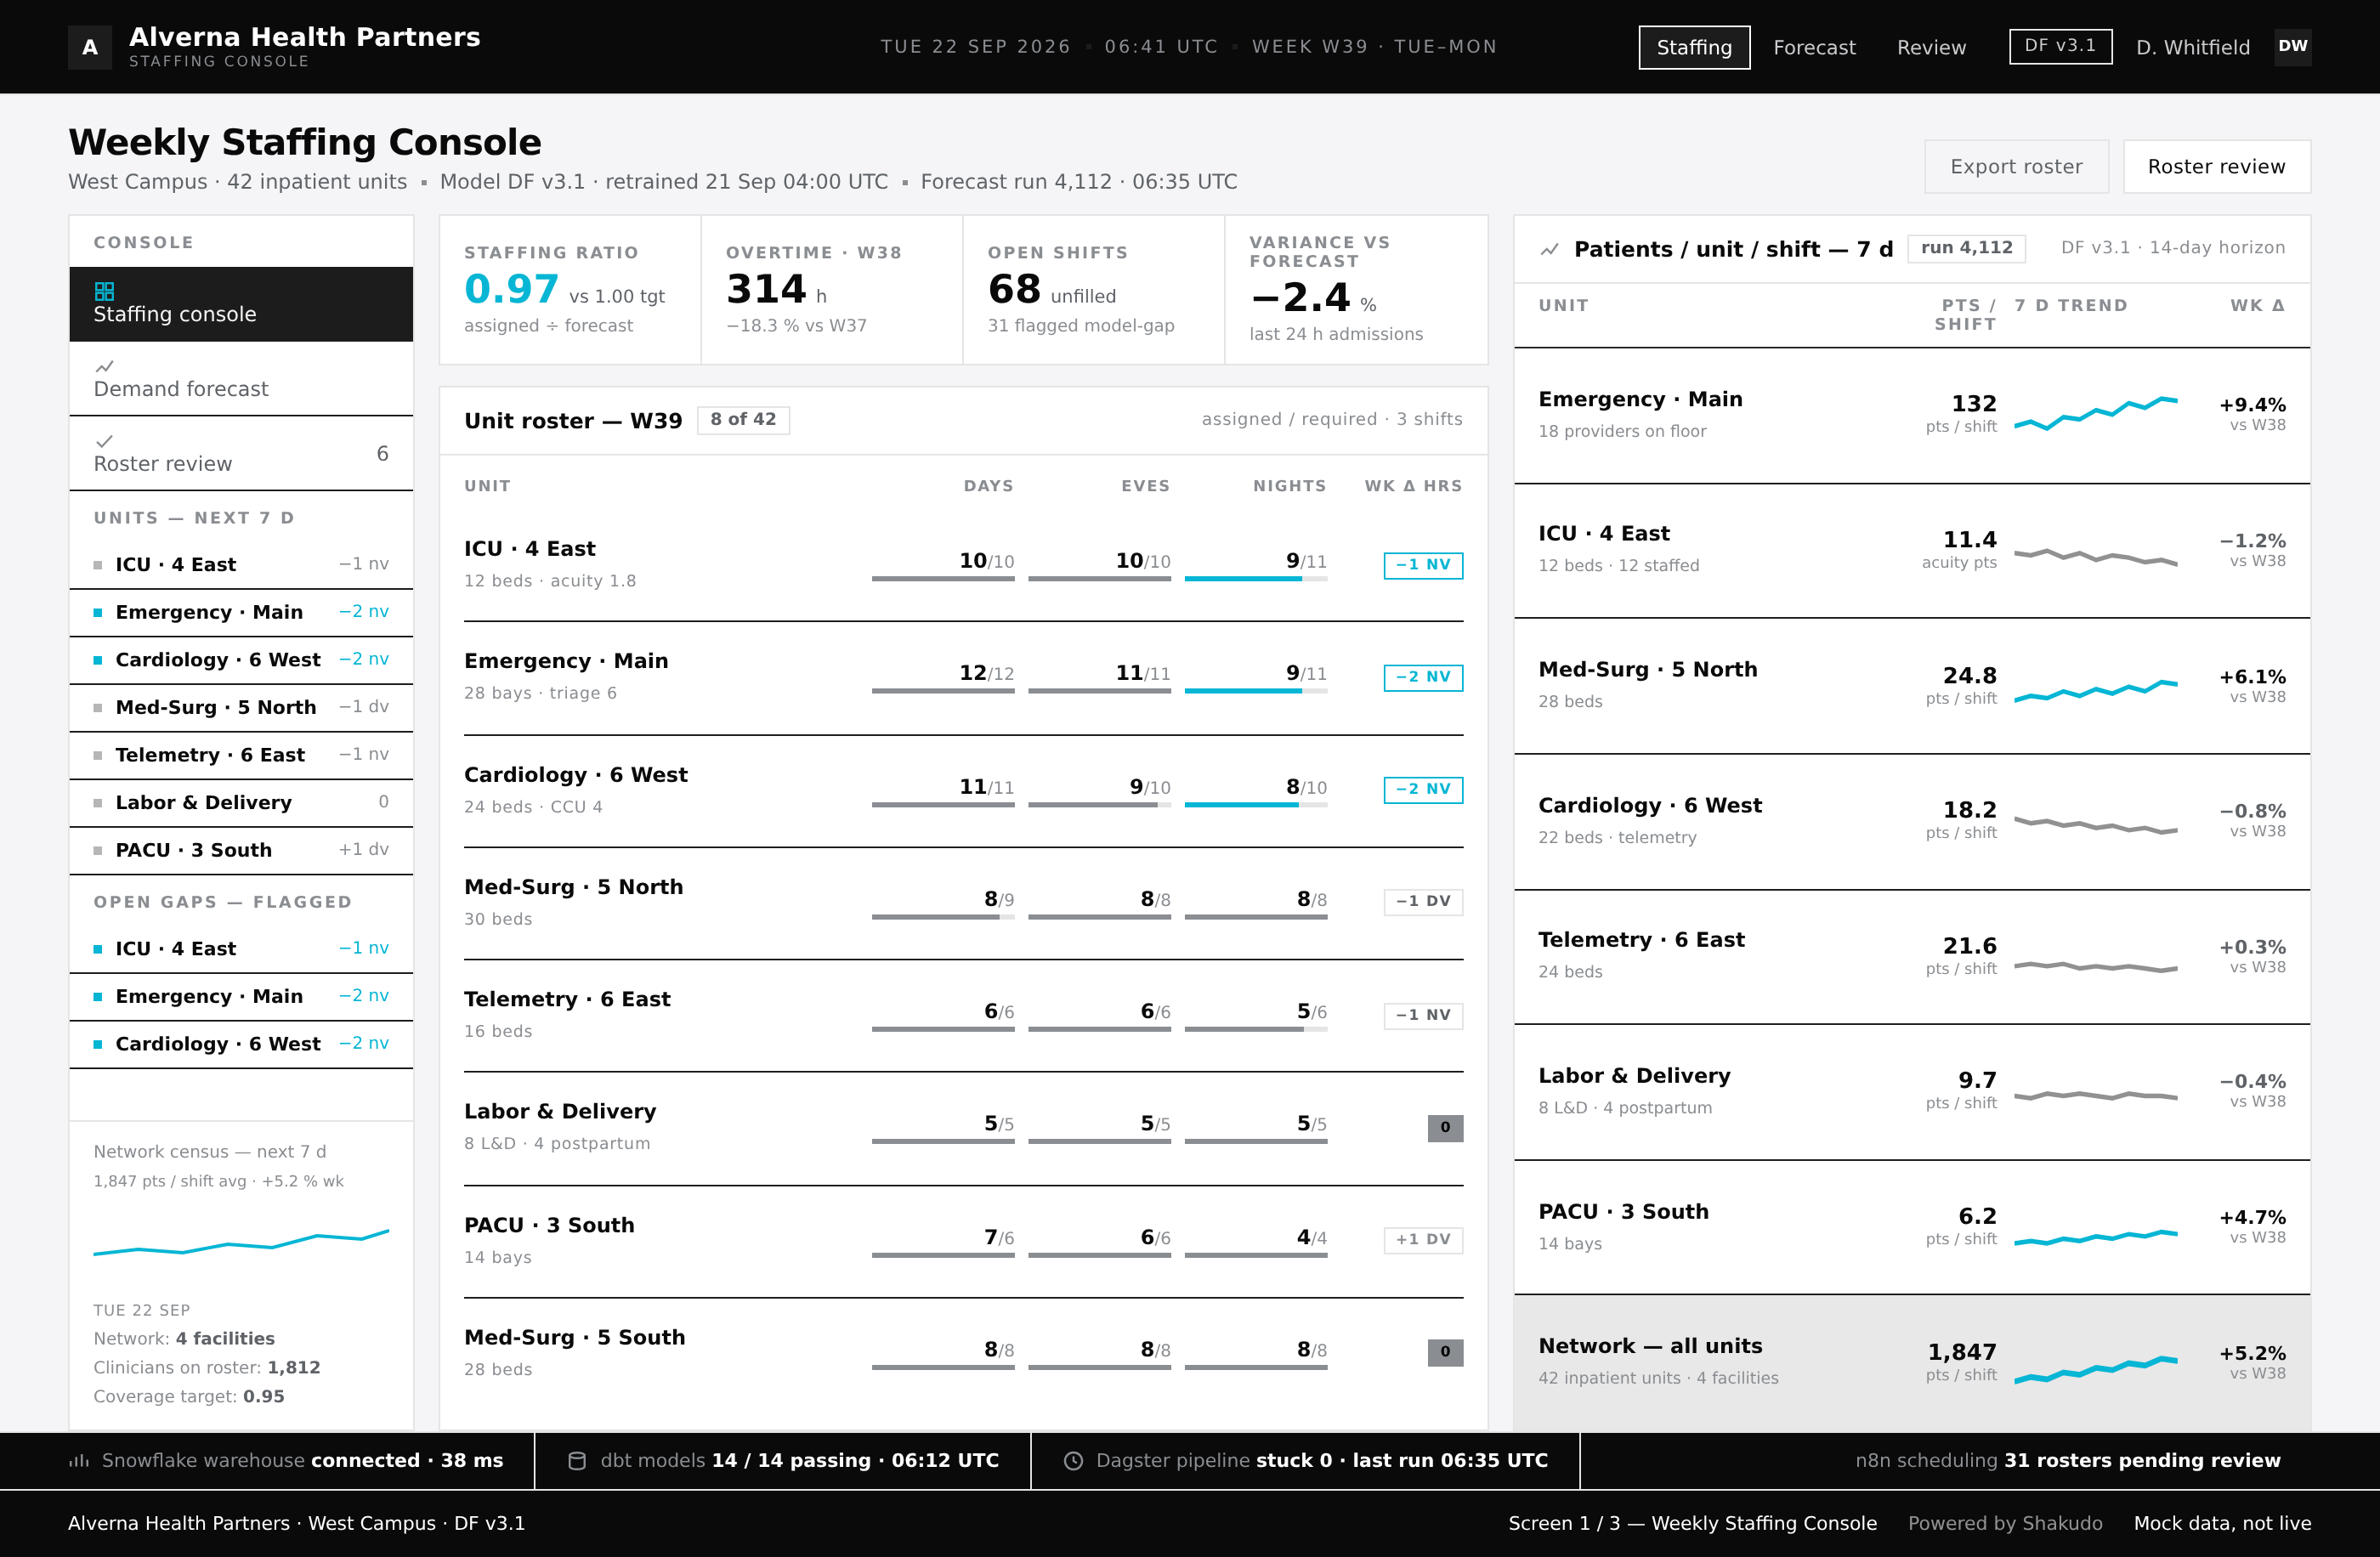The image size is (2380, 1557).
Task: Switch to the Forecast tab
Action: (x=1814, y=47)
